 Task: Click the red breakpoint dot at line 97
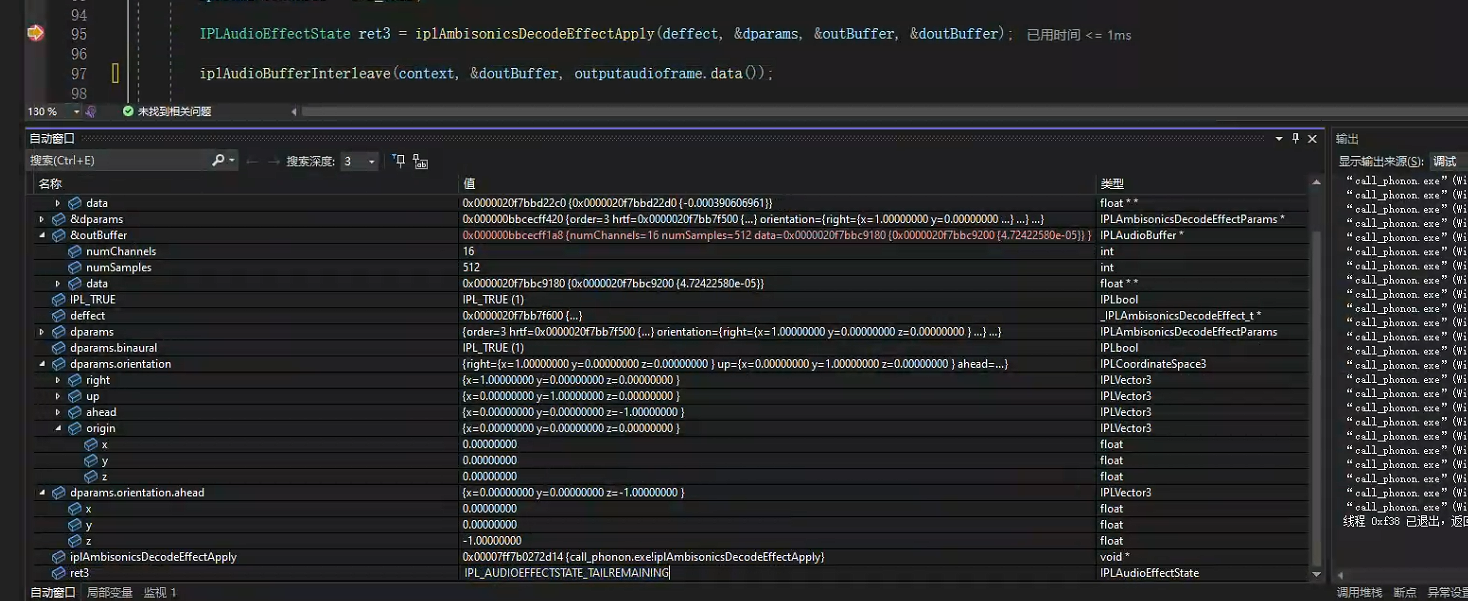[x=113, y=72]
